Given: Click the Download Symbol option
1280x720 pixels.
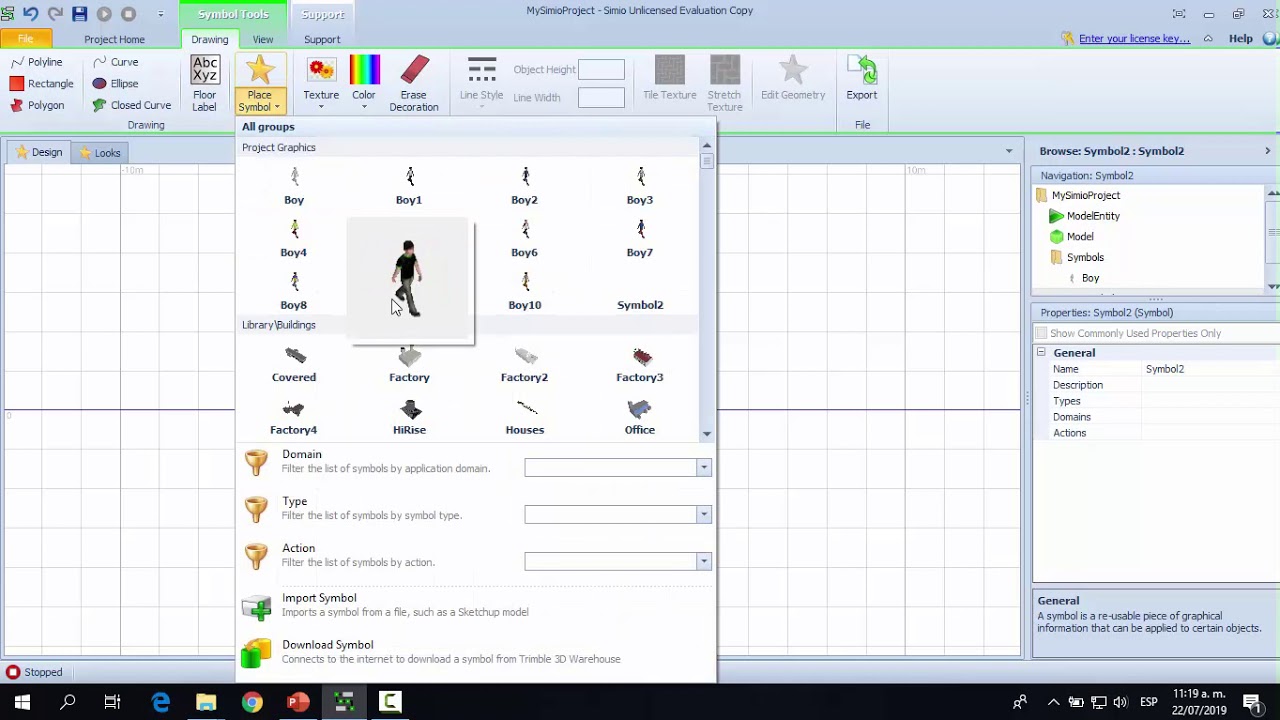Looking at the screenshot, I should 477,652.
